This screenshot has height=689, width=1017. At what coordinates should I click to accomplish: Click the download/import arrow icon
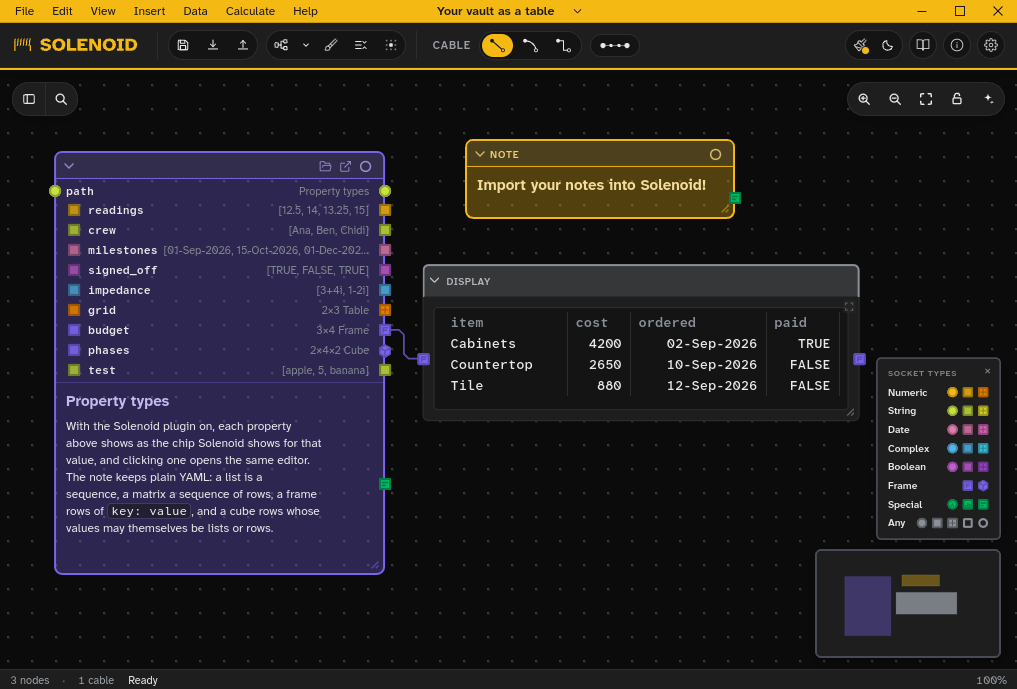(x=213, y=45)
